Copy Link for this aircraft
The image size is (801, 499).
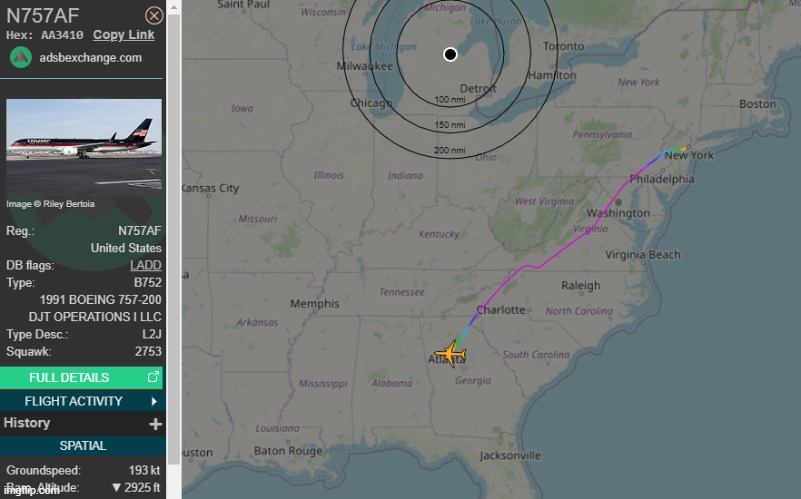point(124,35)
